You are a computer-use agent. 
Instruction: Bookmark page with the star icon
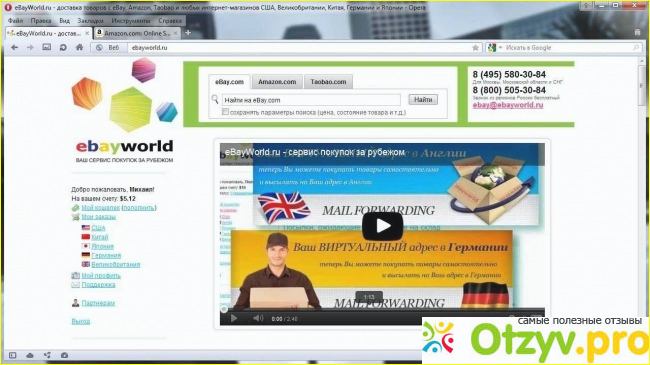[x=475, y=48]
